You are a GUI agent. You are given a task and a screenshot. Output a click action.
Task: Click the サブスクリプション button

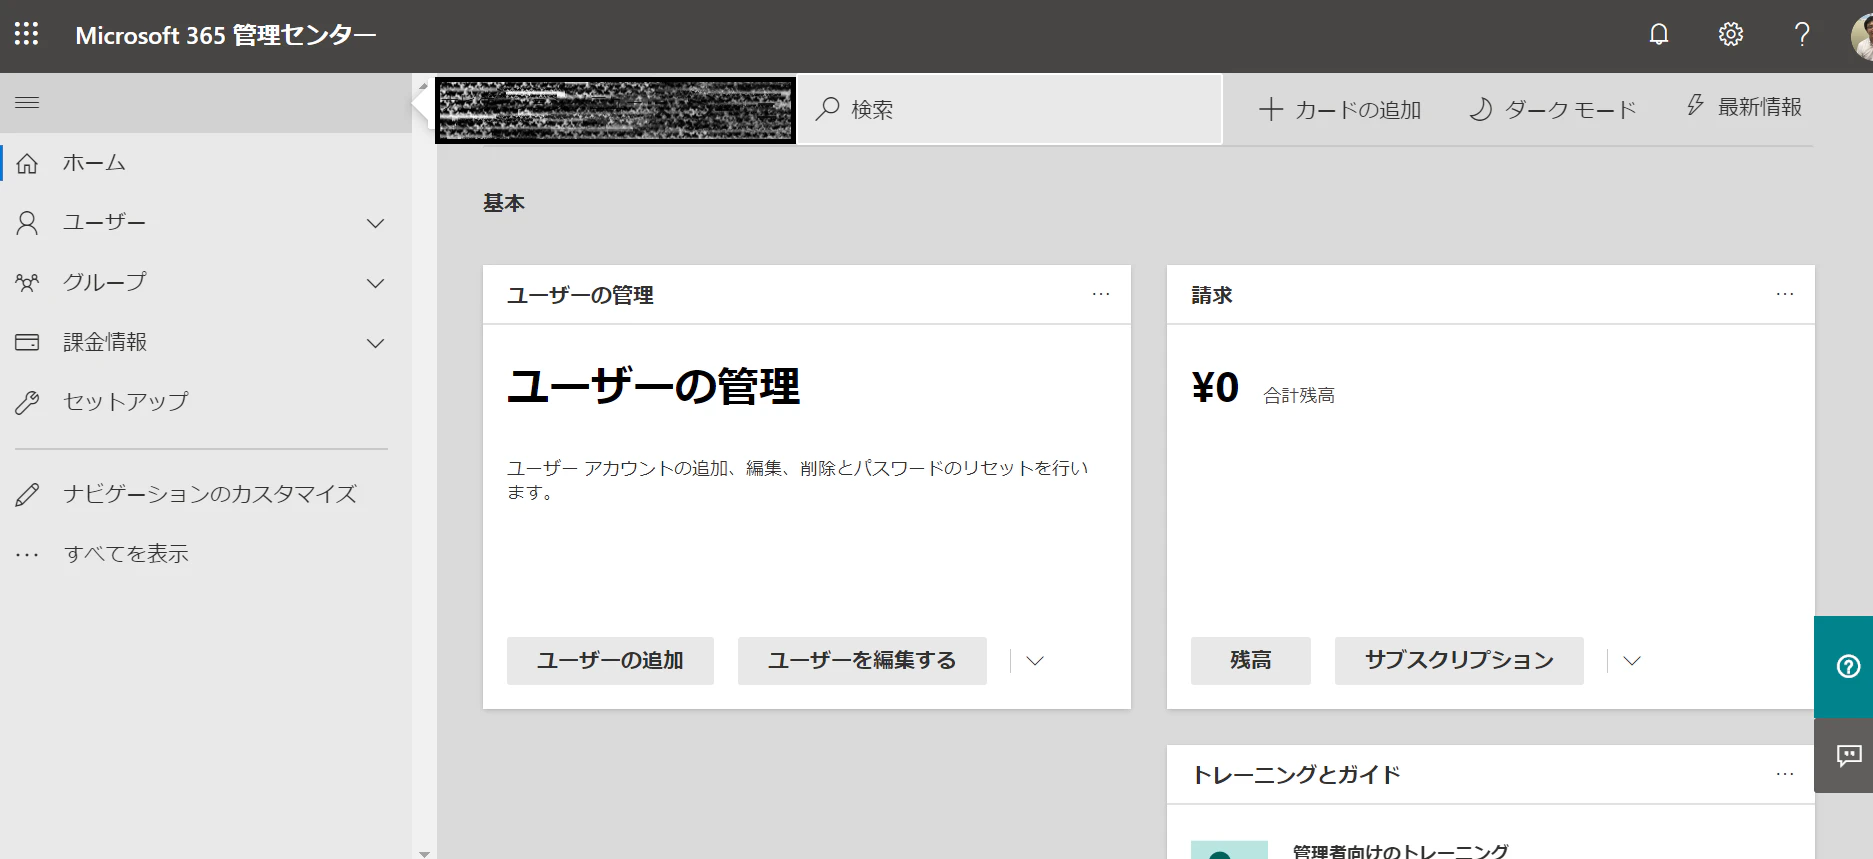(x=1459, y=661)
